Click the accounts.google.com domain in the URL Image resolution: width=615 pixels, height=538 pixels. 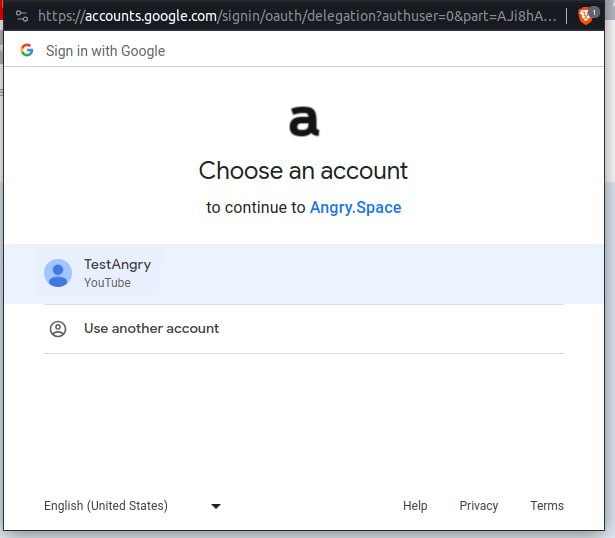point(151,16)
